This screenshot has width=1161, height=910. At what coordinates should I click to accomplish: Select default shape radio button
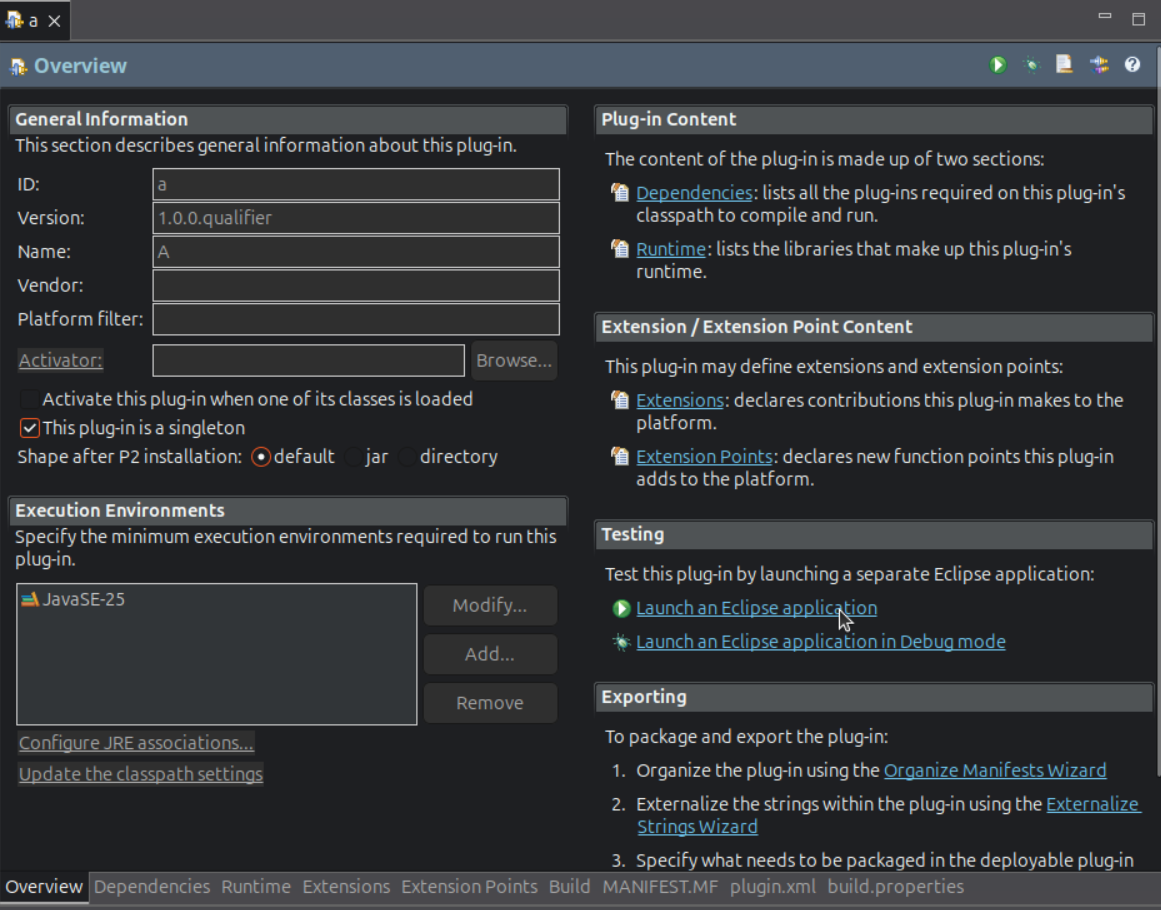coord(261,457)
